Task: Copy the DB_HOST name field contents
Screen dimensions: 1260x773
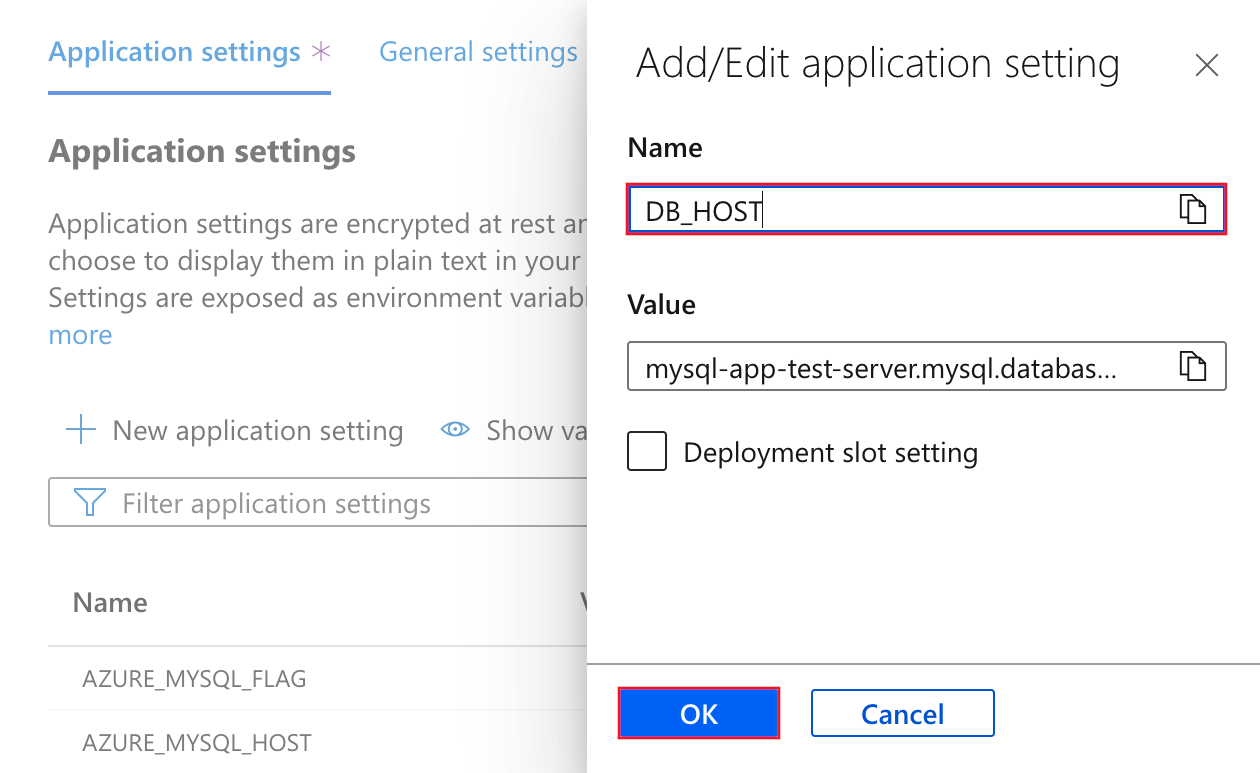Action: click(x=1192, y=210)
